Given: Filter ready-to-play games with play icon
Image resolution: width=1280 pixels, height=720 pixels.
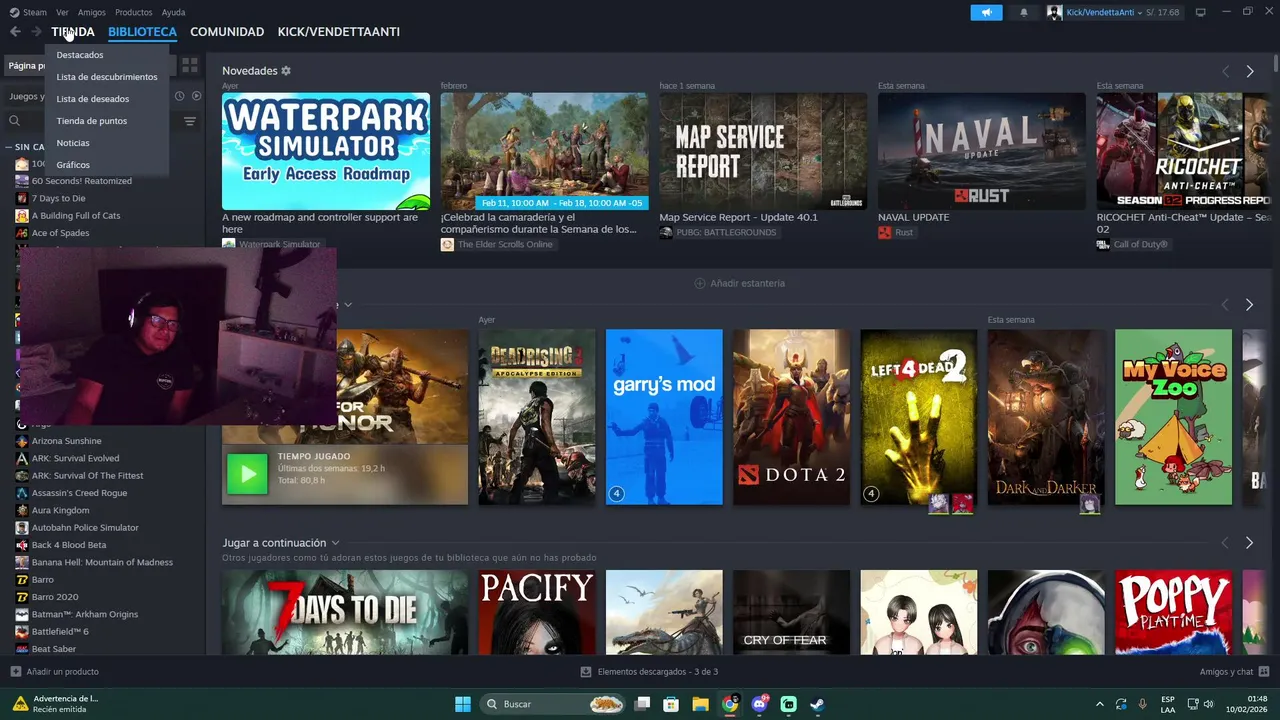Looking at the screenshot, I should pyautogui.click(x=196, y=96).
